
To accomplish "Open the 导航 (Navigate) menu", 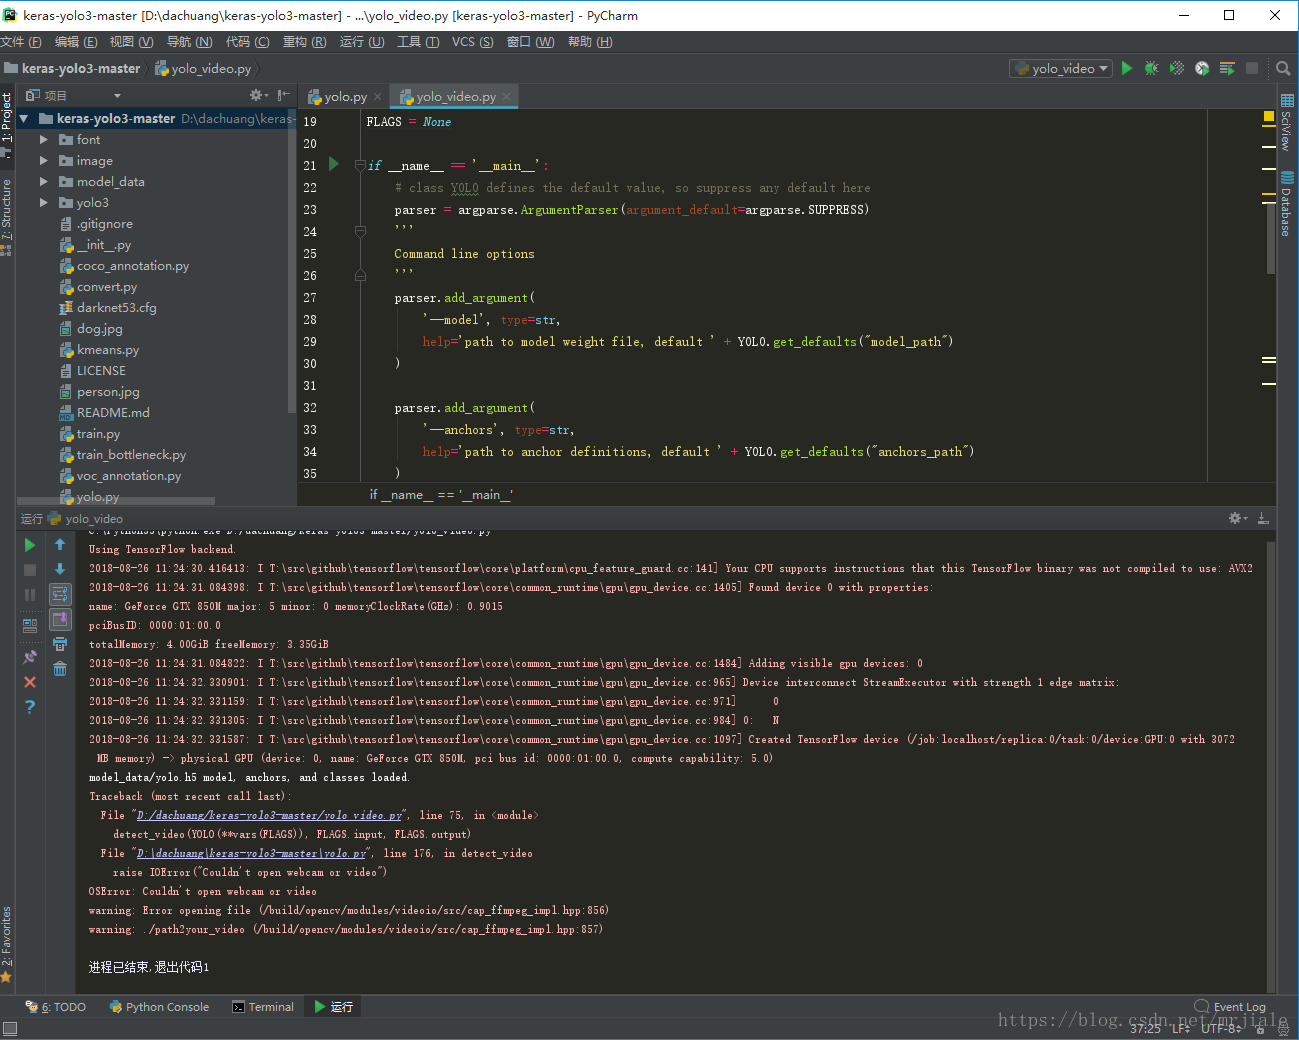I will coord(189,41).
